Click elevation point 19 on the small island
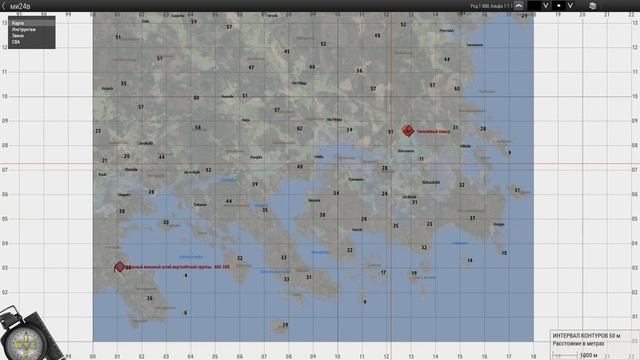Screen dimensions: 640x360 (414, 273)
